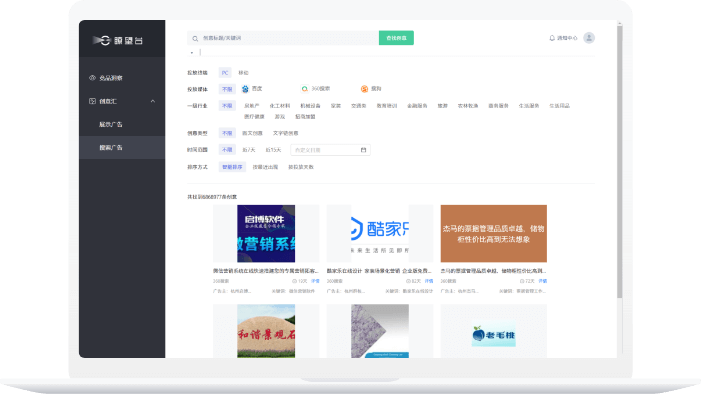Collapse the 创意汇 sidebar section chevron

coord(153,102)
